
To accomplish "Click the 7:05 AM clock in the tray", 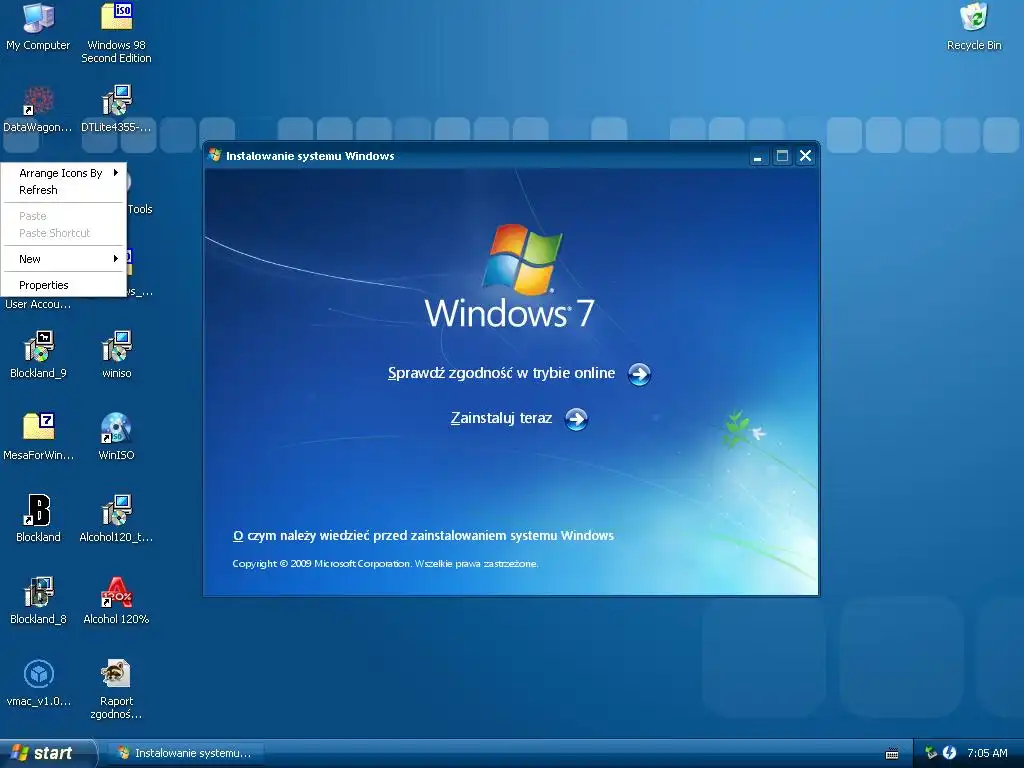I will coord(987,753).
